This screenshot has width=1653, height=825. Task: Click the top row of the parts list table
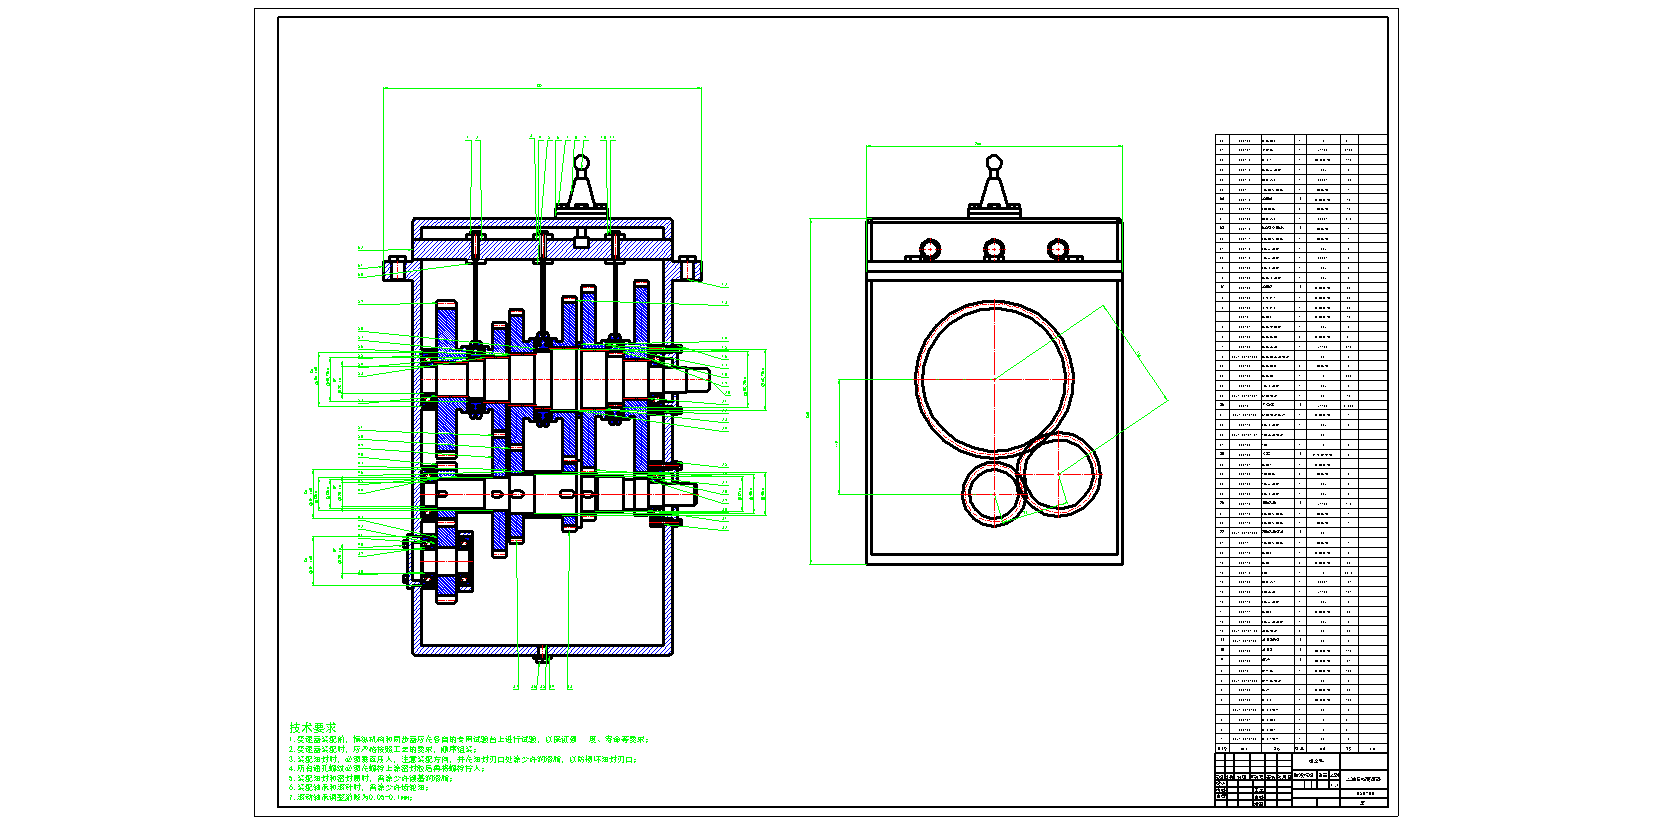1300,140
